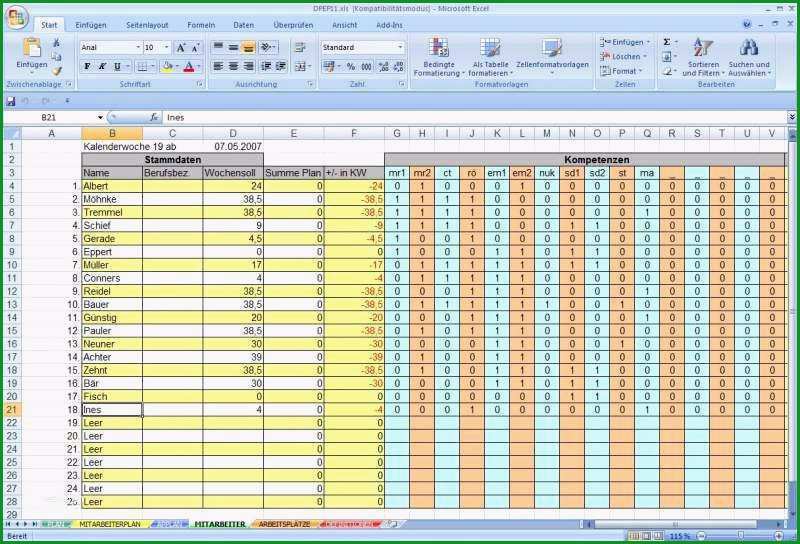The height and width of the screenshot is (544, 800).
Task: Open the Standard number format dropdown
Action: (400, 47)
